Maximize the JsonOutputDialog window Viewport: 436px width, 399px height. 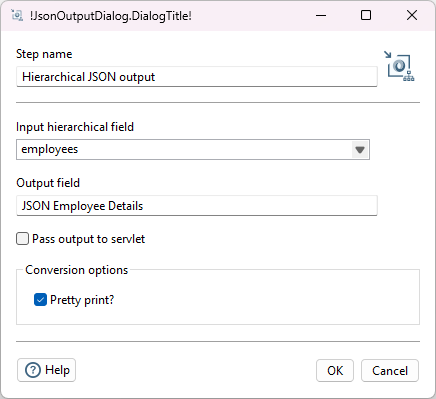366,15
